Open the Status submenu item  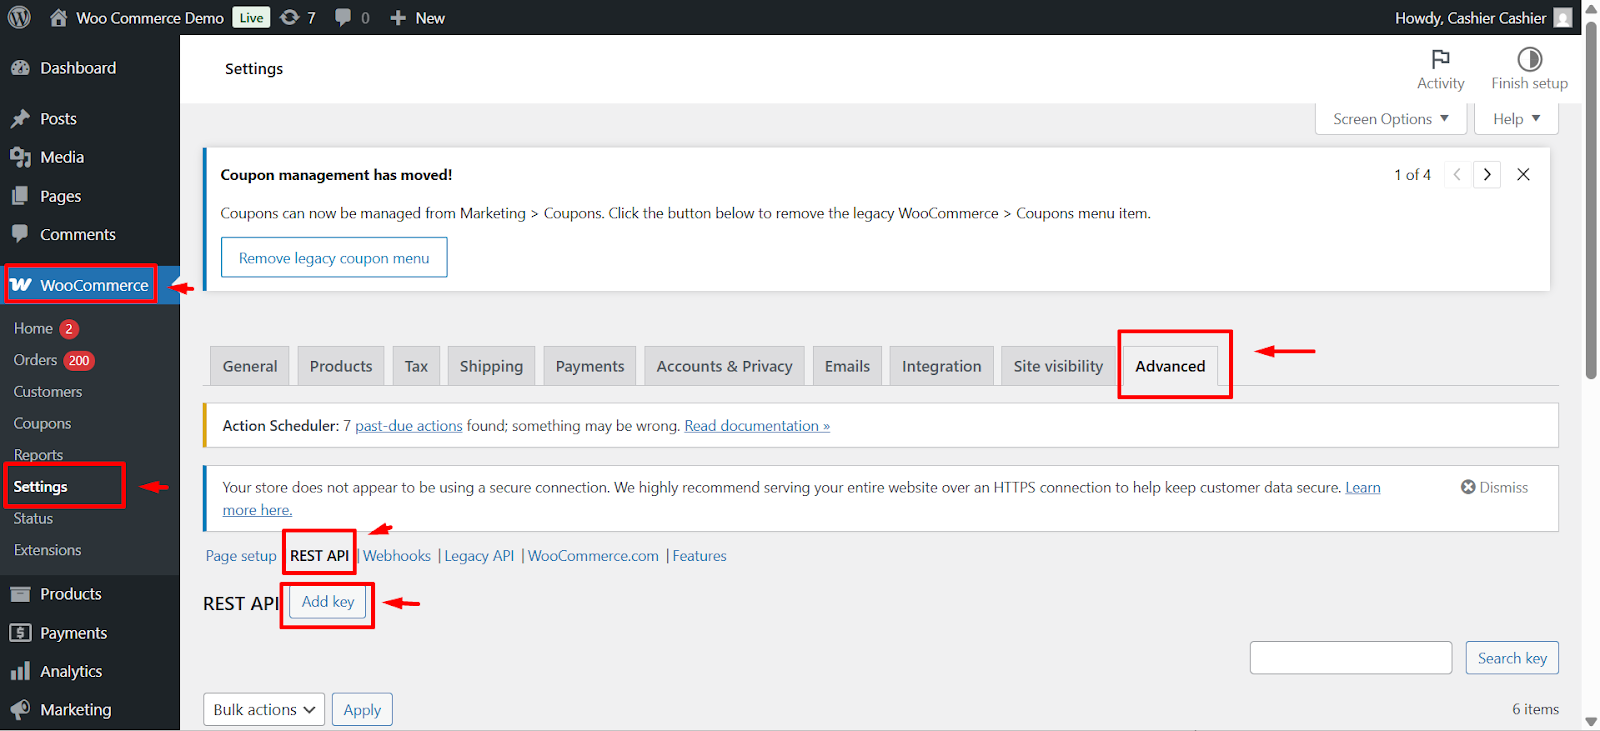[33, 519]
